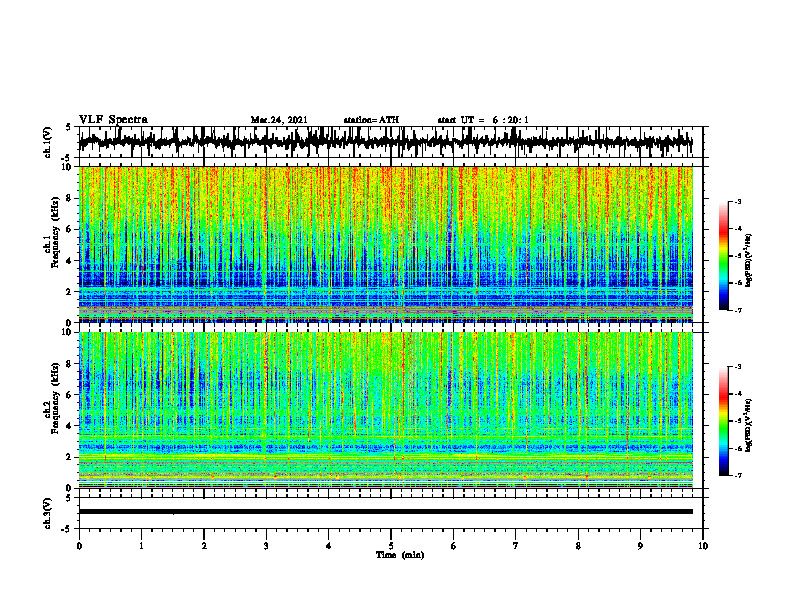
Task: Click the ch.1 waveform trace panel
Action: click(391, 142)
